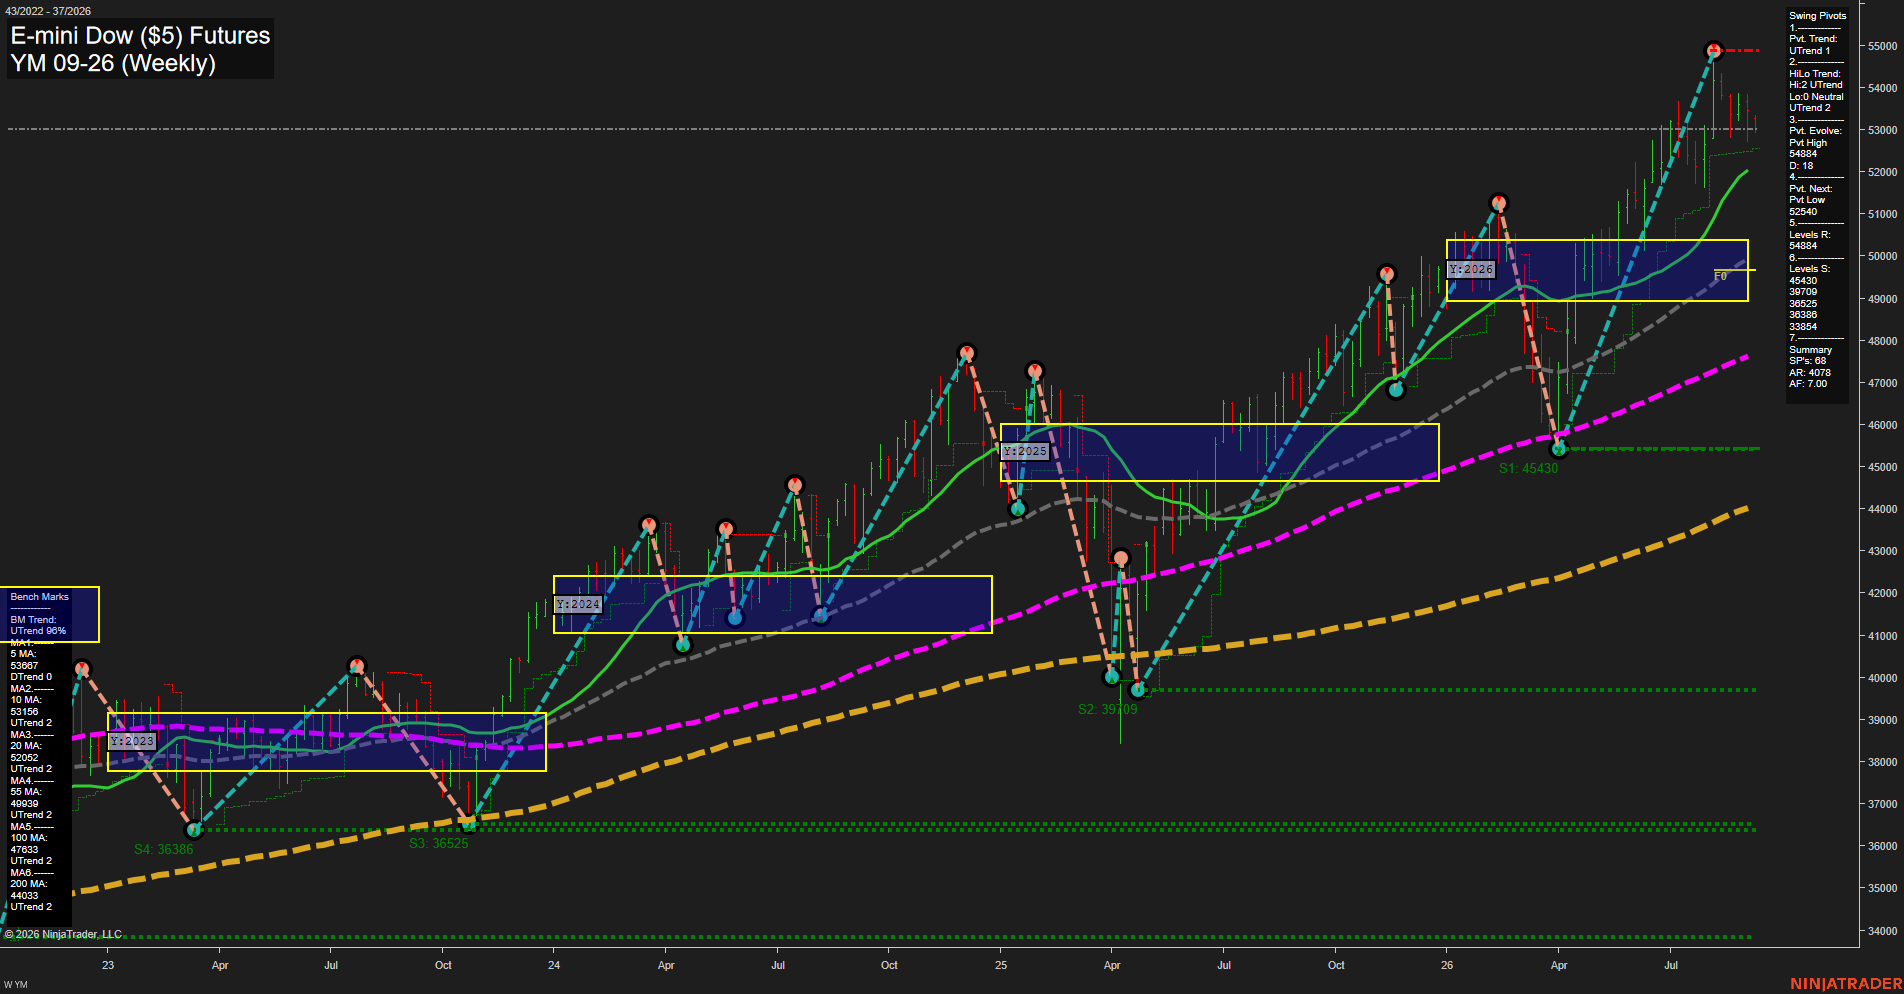This screenshot has width=1904, height=994.
Task: Click the F0 marker in the 2026 box
Action: coord(1720,276)
